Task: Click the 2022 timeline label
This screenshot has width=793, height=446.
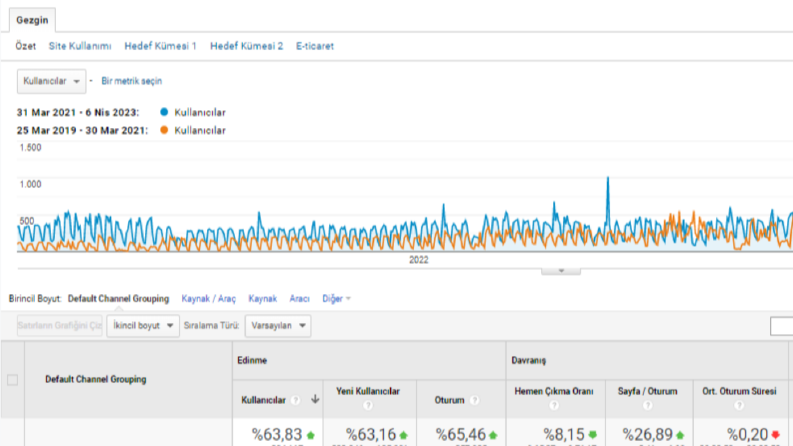Action: pyautogui.click(x=418, y=260)
